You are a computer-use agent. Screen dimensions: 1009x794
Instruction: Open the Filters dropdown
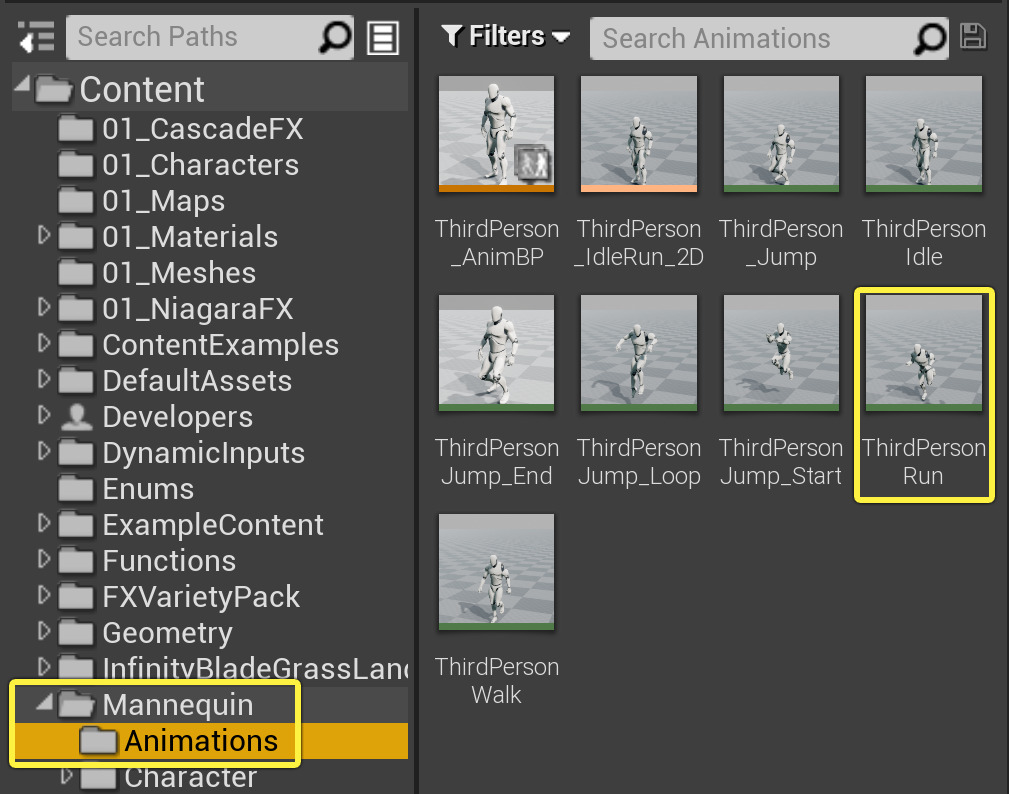pos(506,37)
